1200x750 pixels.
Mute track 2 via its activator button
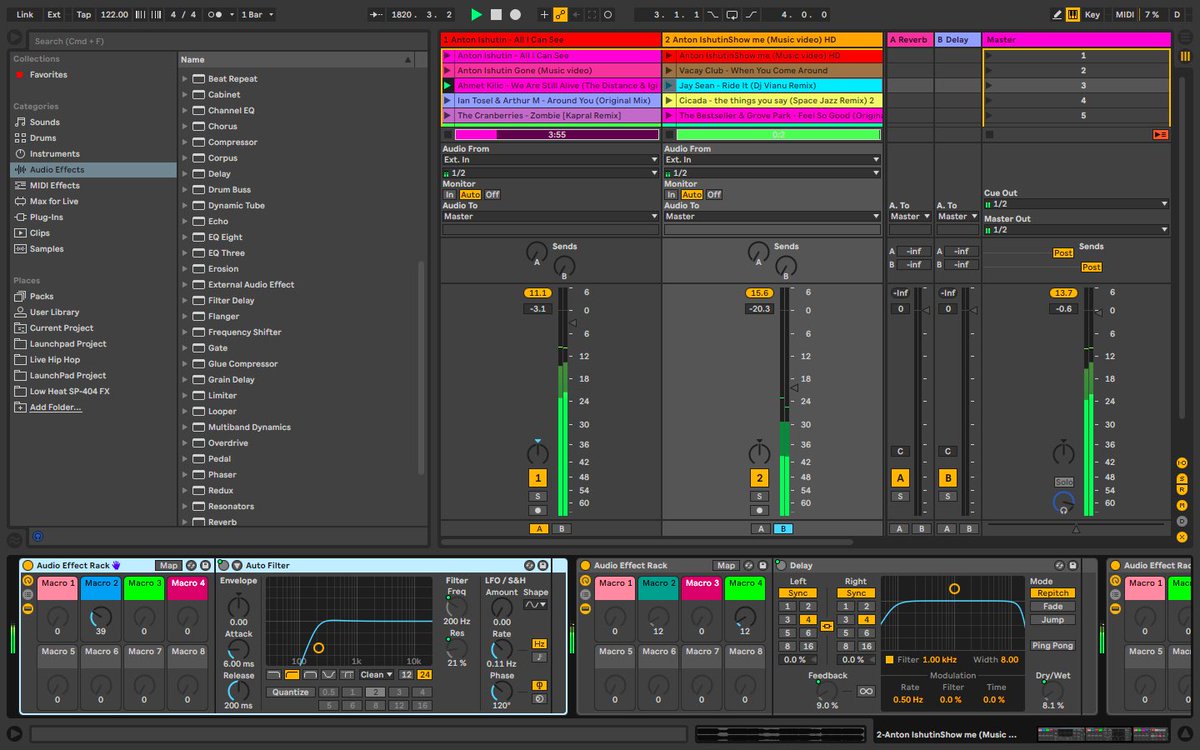point(759,478)
